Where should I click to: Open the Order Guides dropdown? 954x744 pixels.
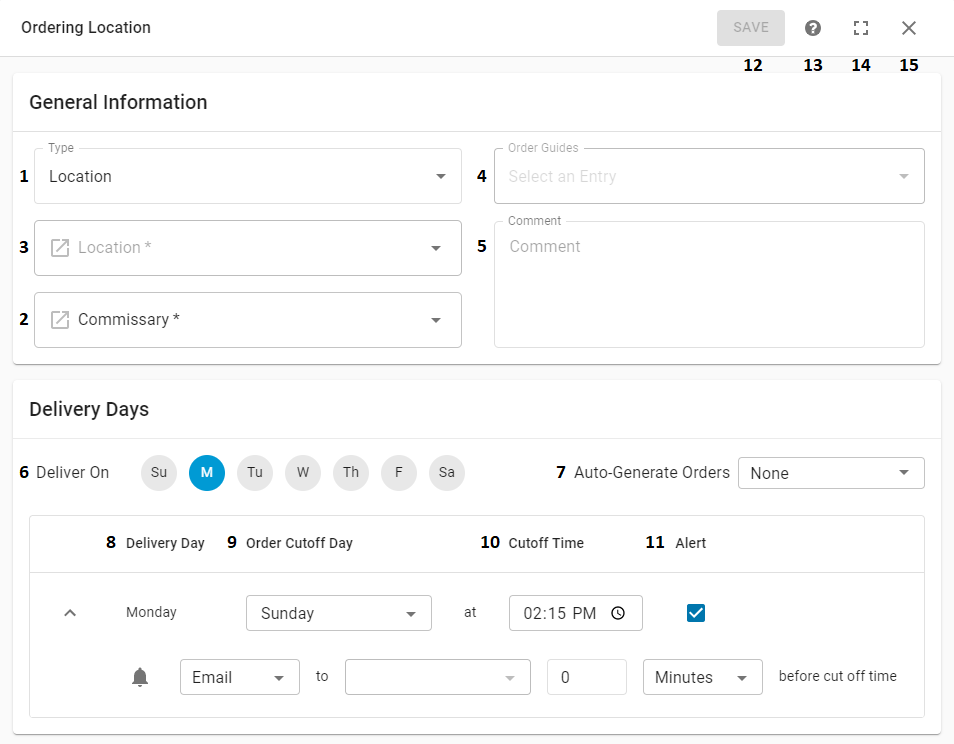(709, 176)
